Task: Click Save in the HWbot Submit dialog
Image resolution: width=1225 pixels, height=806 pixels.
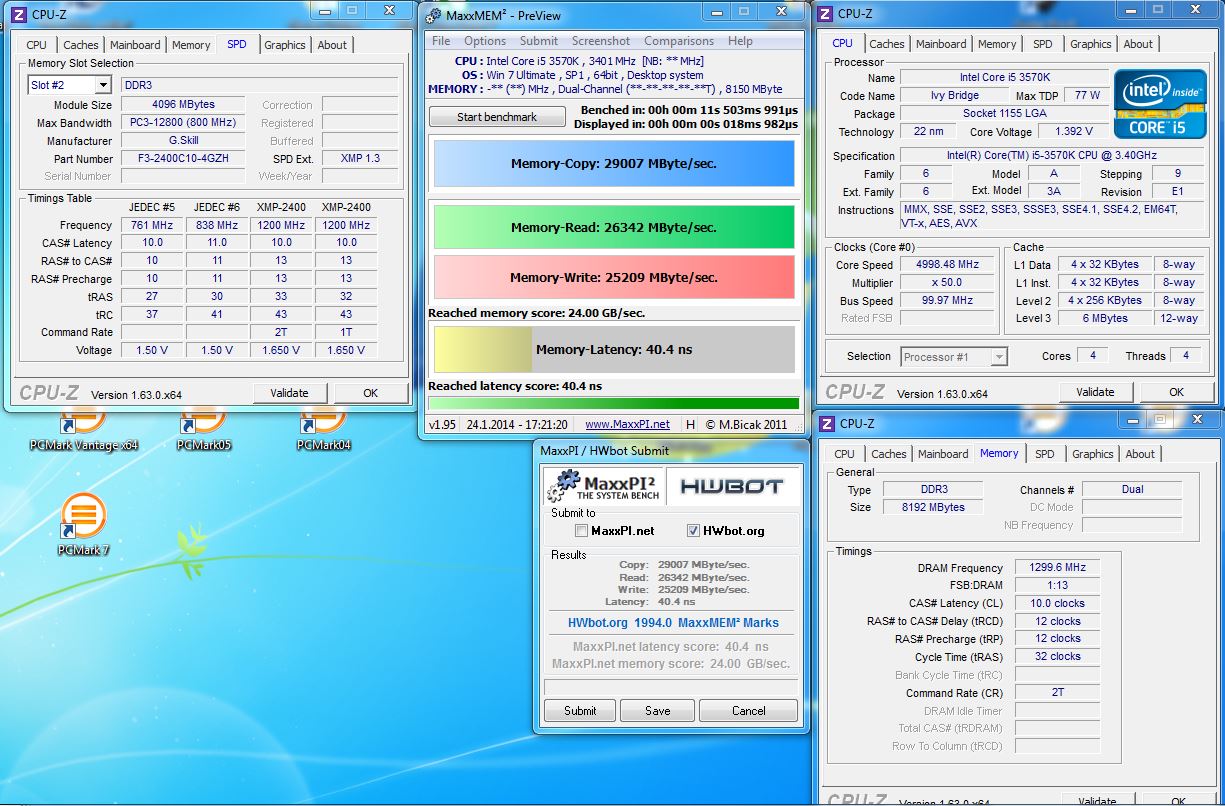Action: click(658, 711)
